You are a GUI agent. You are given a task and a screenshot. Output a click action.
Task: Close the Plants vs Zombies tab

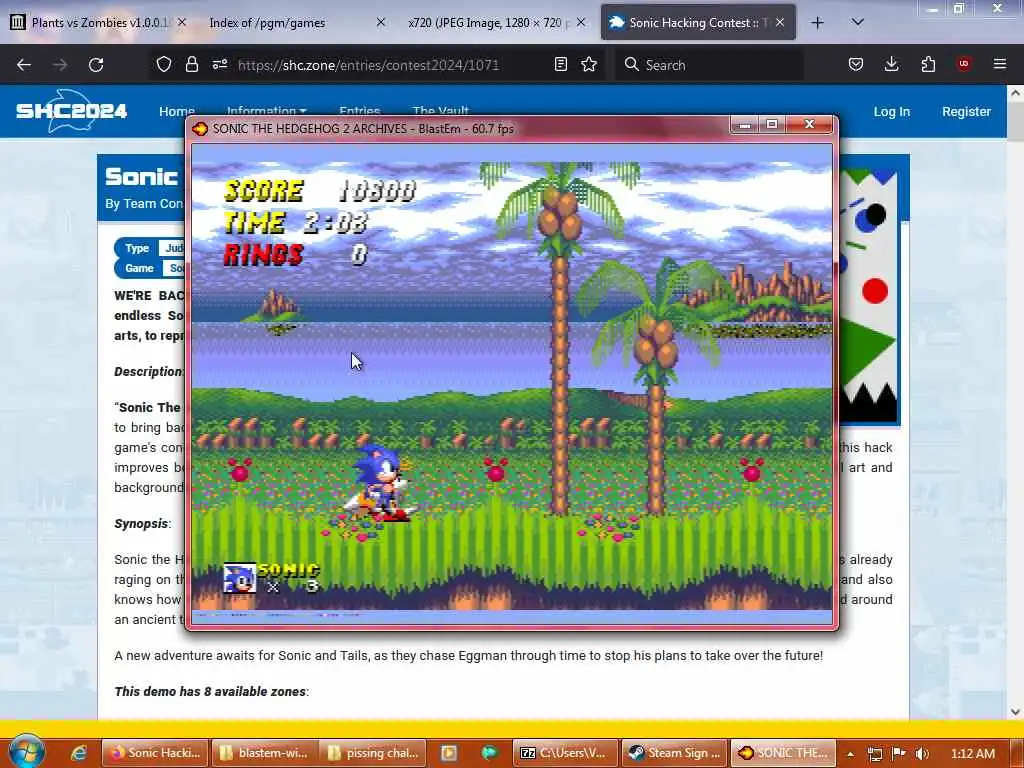(x=182, y=22)
